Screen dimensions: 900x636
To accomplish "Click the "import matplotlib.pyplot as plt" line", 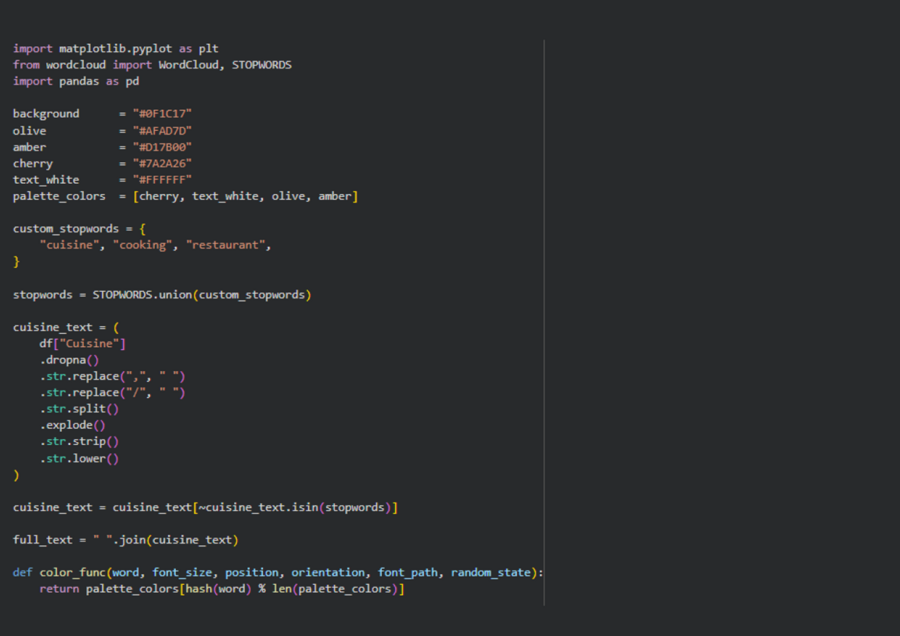I will pyautogui.click(x=115, y=48).
